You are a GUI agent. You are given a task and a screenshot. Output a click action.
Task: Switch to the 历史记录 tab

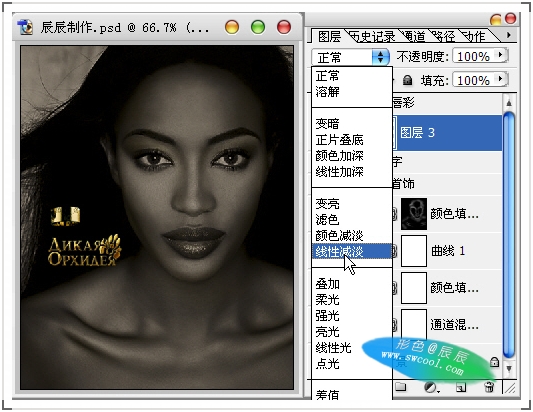374,36
